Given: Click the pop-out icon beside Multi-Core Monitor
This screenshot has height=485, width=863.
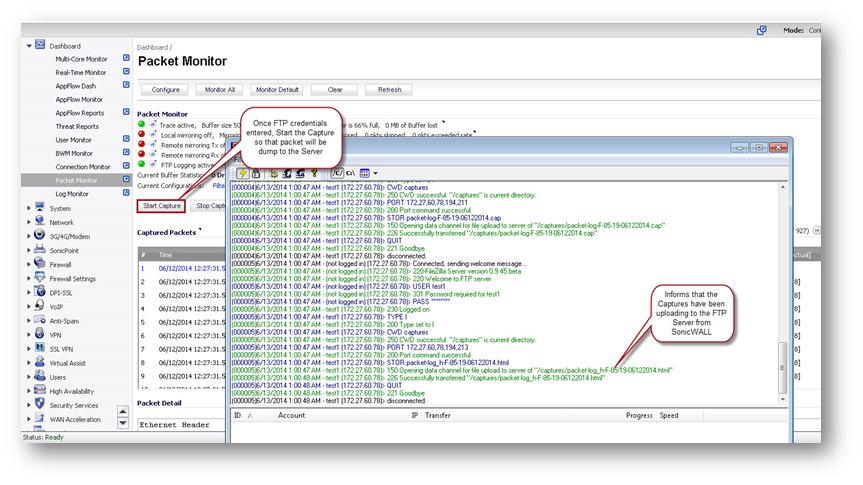Looking at the screenshot, I should tap(126, 58).
